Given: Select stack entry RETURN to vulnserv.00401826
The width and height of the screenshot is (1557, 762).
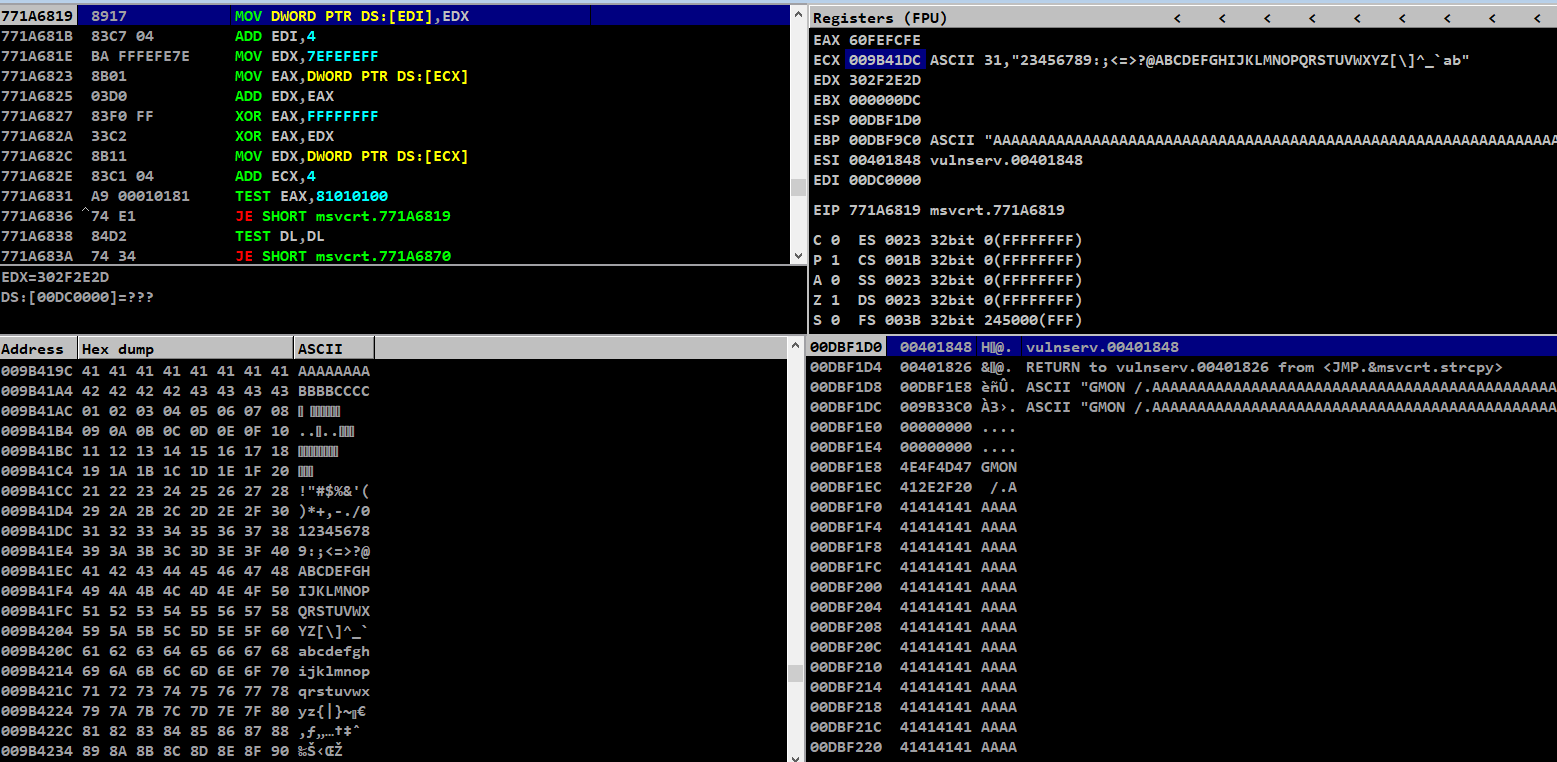Looking at the screenshot, I should [1182, 367].
